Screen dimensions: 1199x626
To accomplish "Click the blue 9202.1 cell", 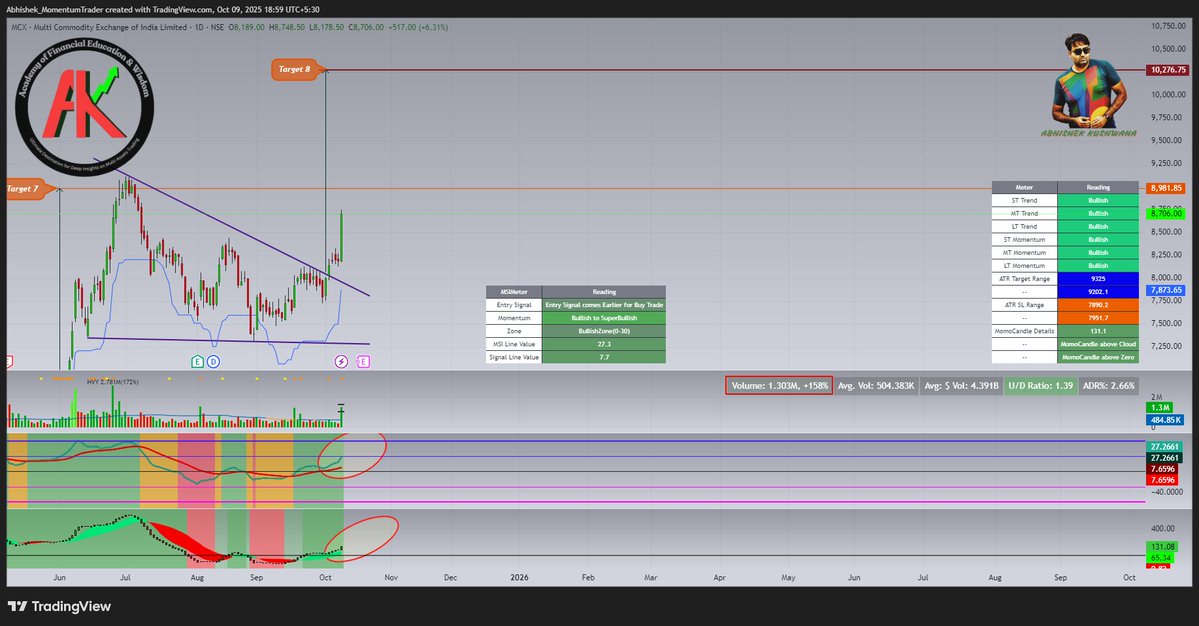I will [x=1098, y=292].
